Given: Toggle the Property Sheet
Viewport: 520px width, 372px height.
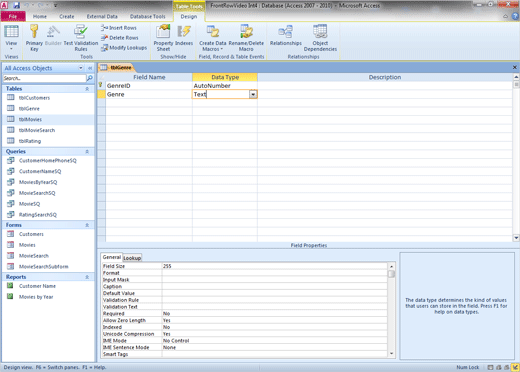Looking at the screenshot, I should tap(163, 38).
